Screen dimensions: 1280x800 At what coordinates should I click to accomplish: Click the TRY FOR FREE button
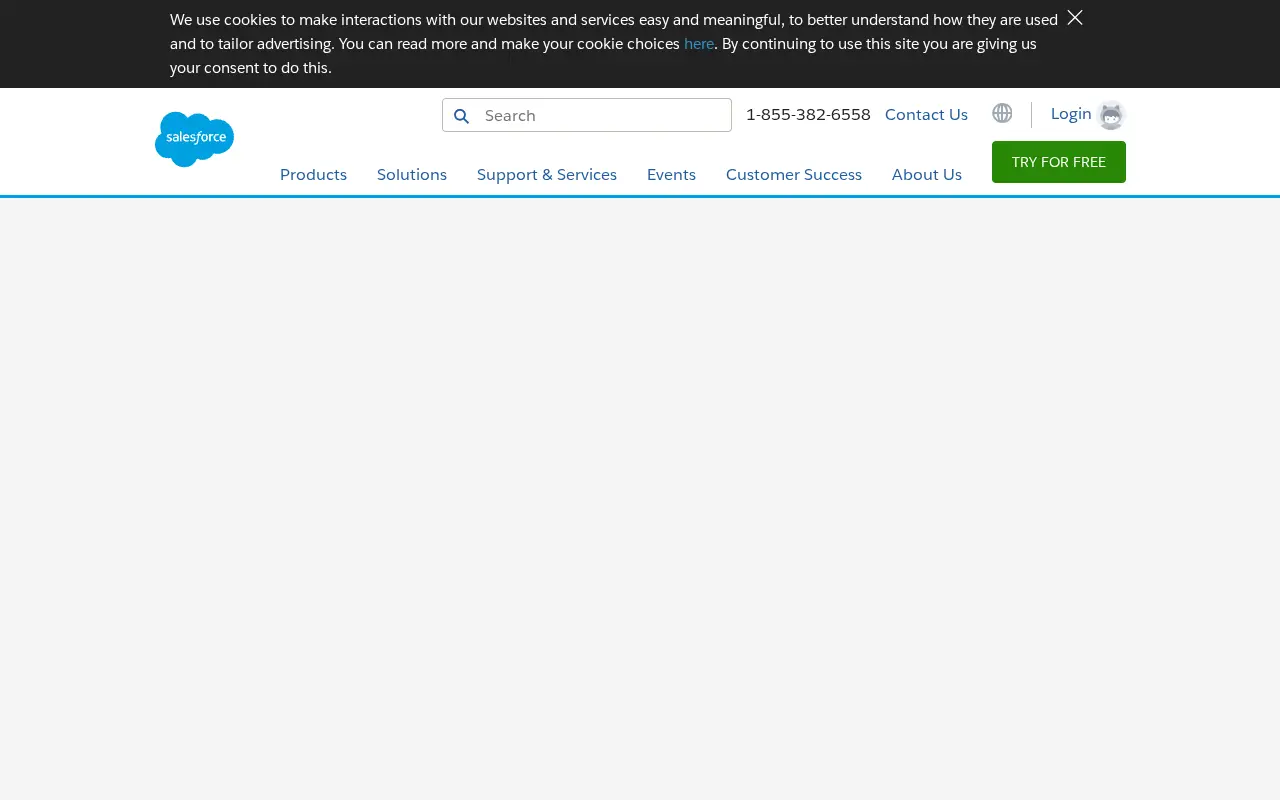coord(1059,162)
